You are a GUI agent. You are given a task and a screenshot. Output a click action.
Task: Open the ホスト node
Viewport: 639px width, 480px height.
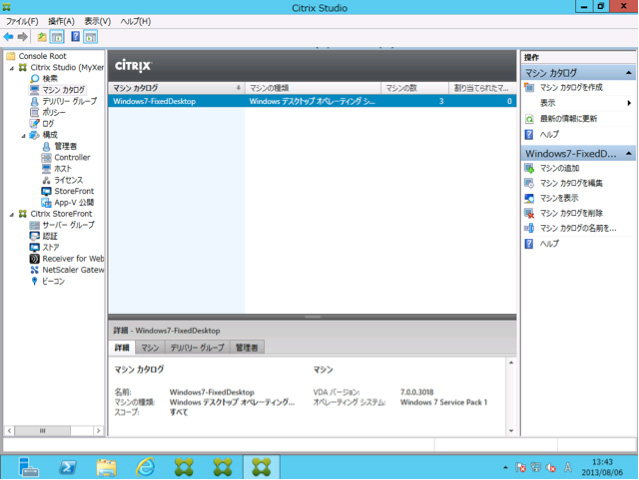click(63, 169)
